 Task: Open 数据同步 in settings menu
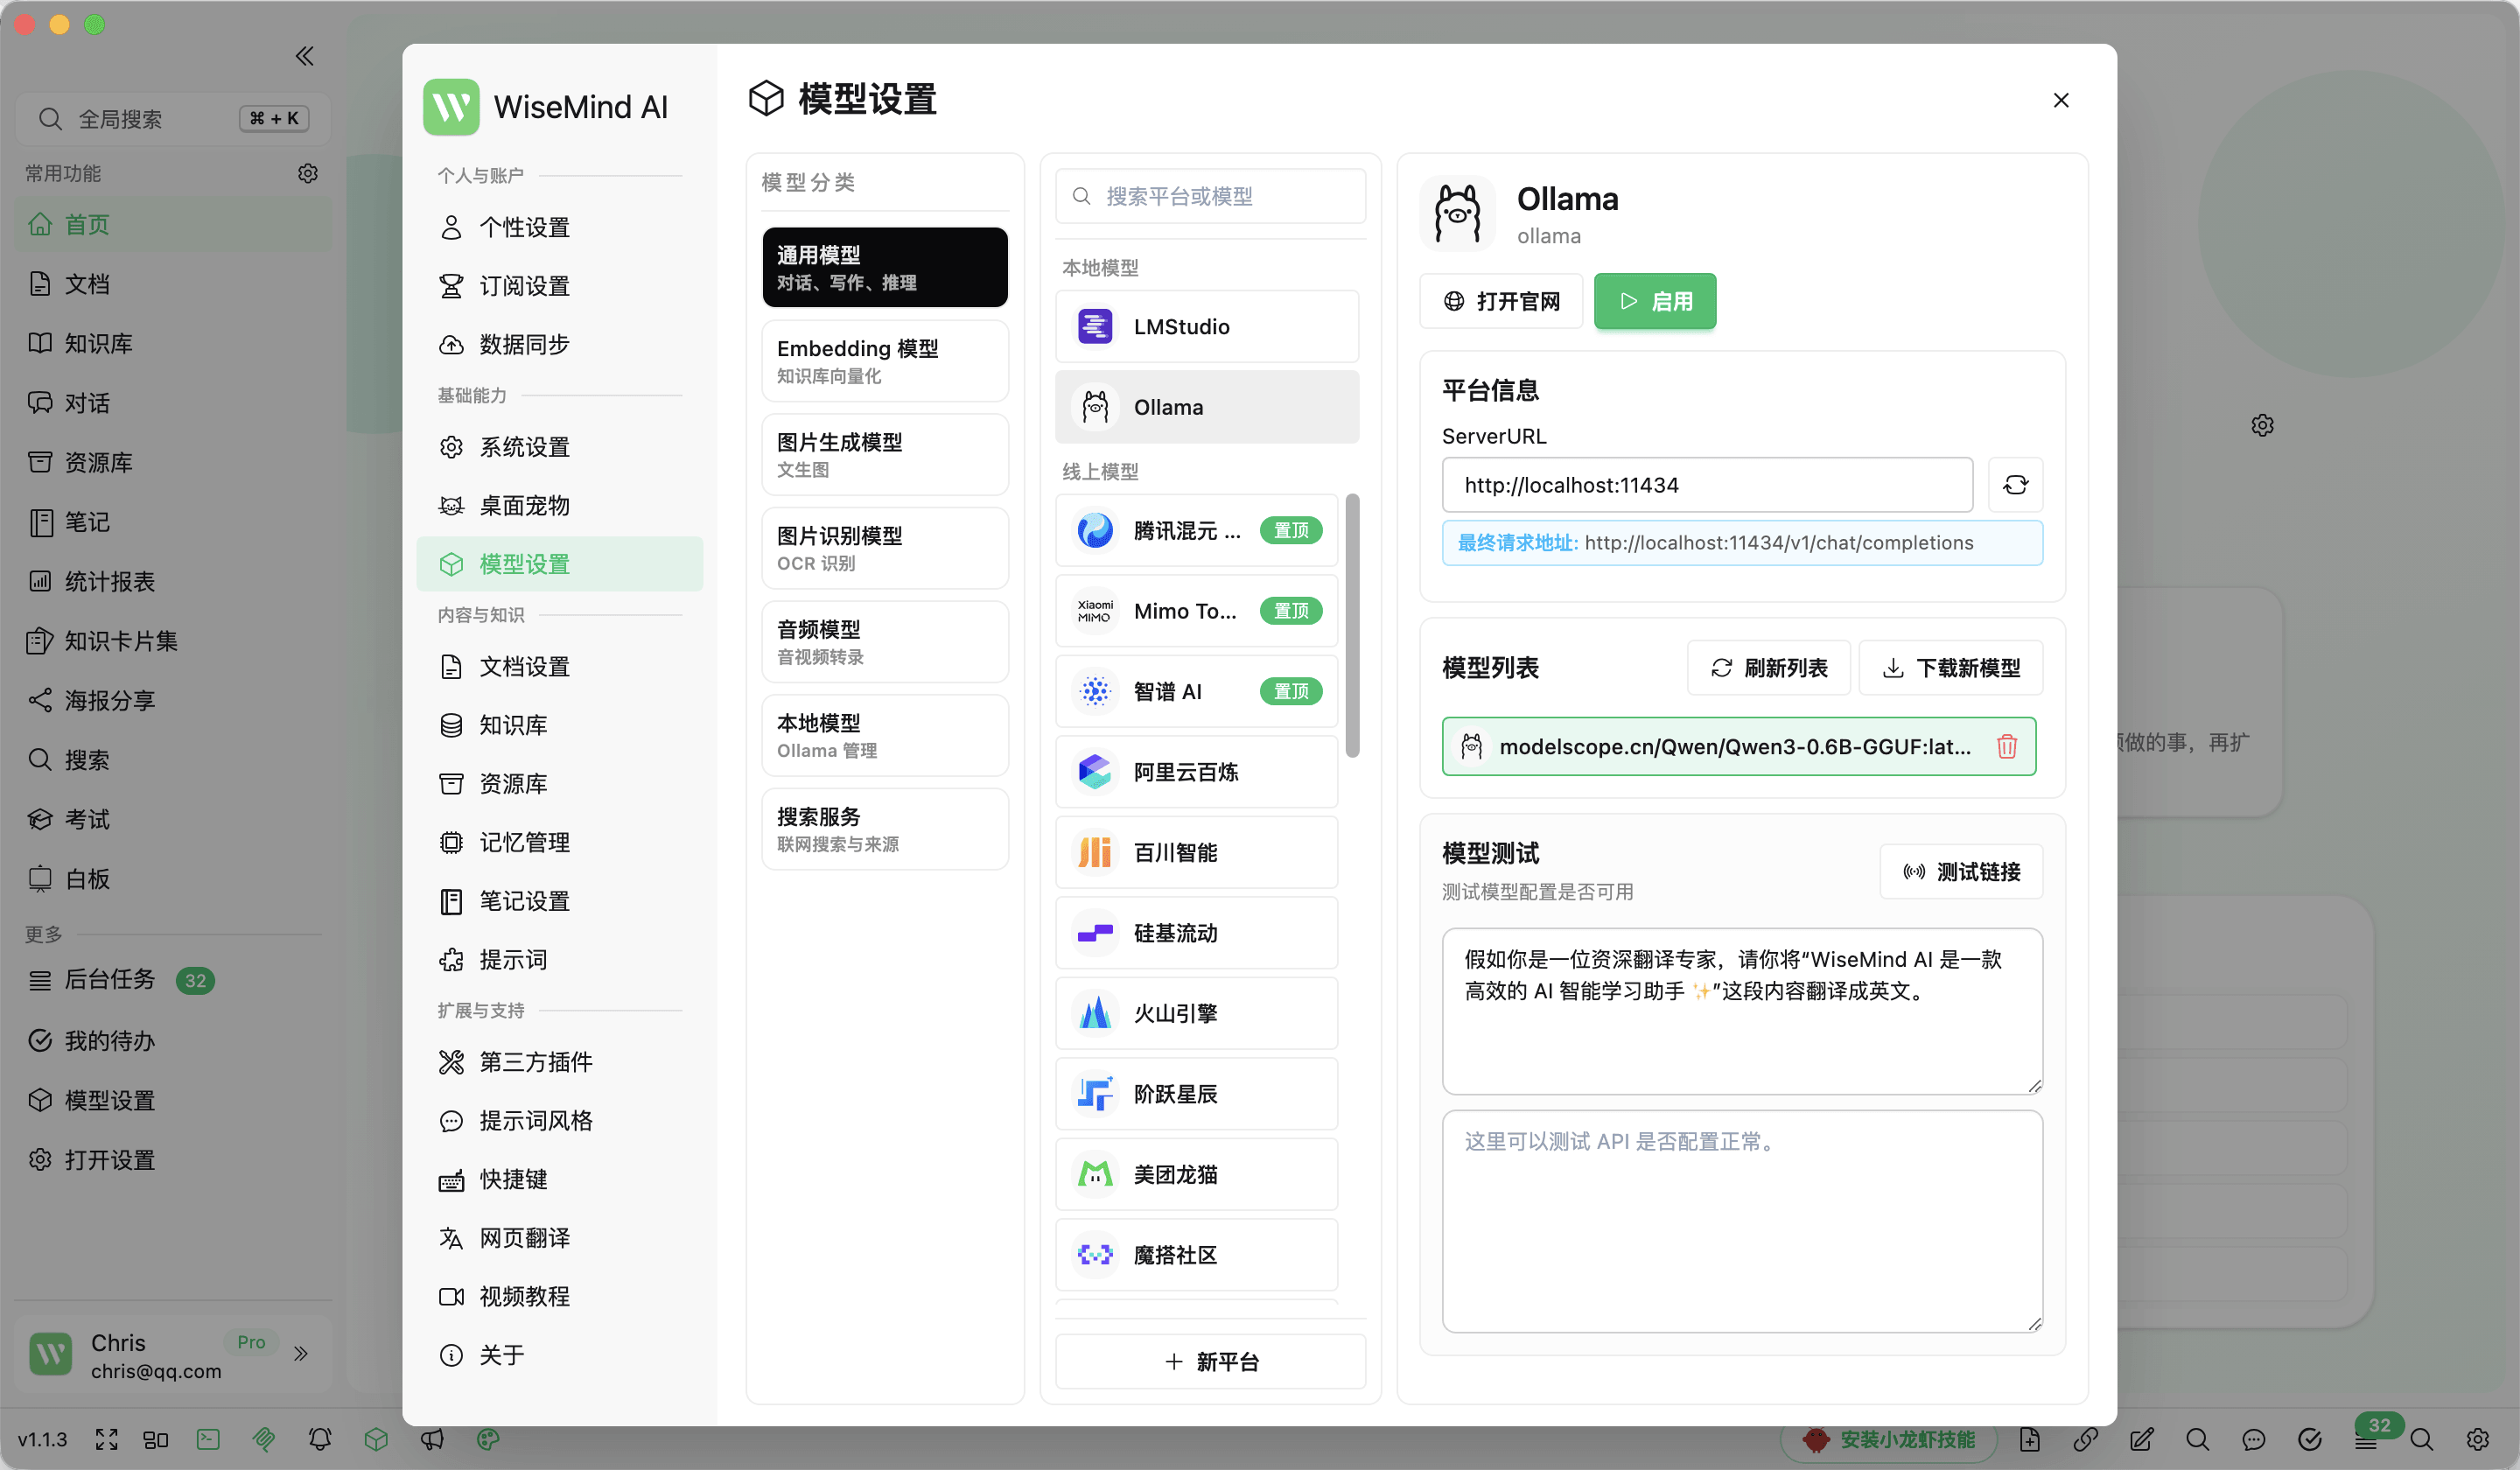click(560, 344)
